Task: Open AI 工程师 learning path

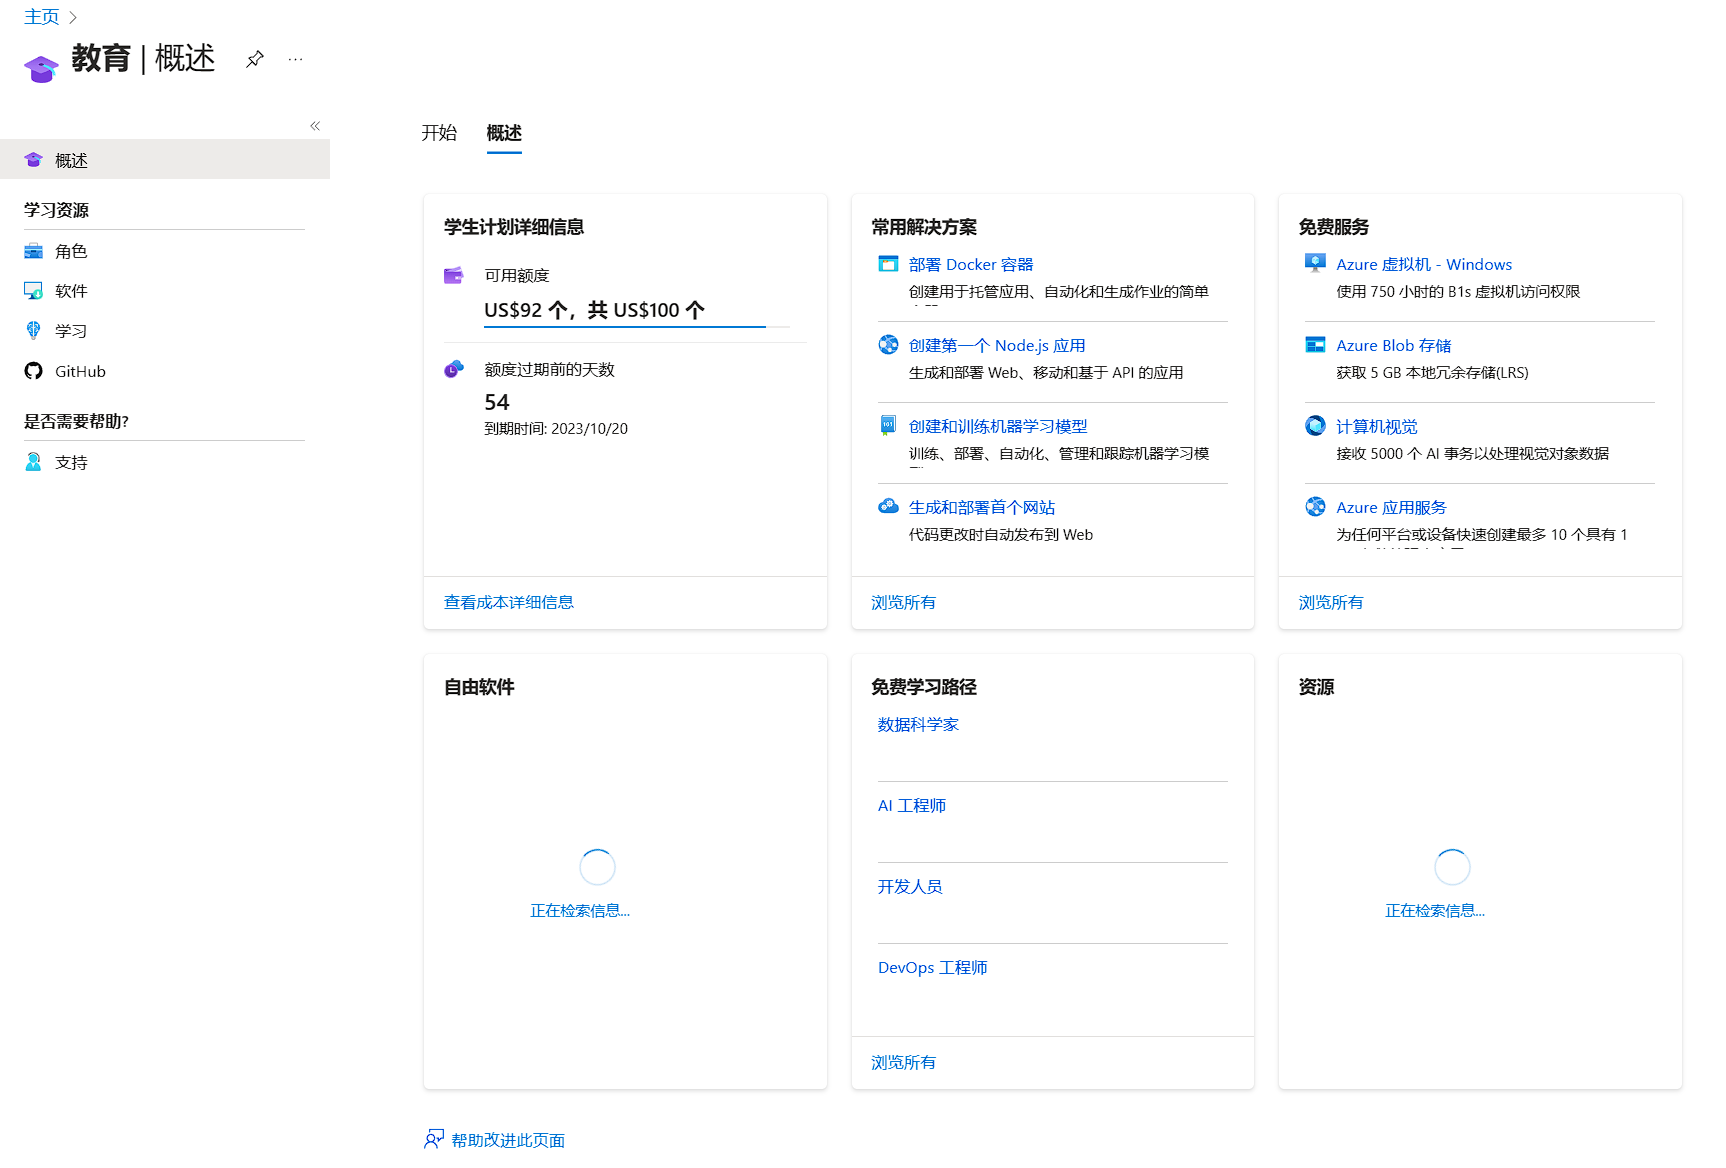Action: point(912,805)
